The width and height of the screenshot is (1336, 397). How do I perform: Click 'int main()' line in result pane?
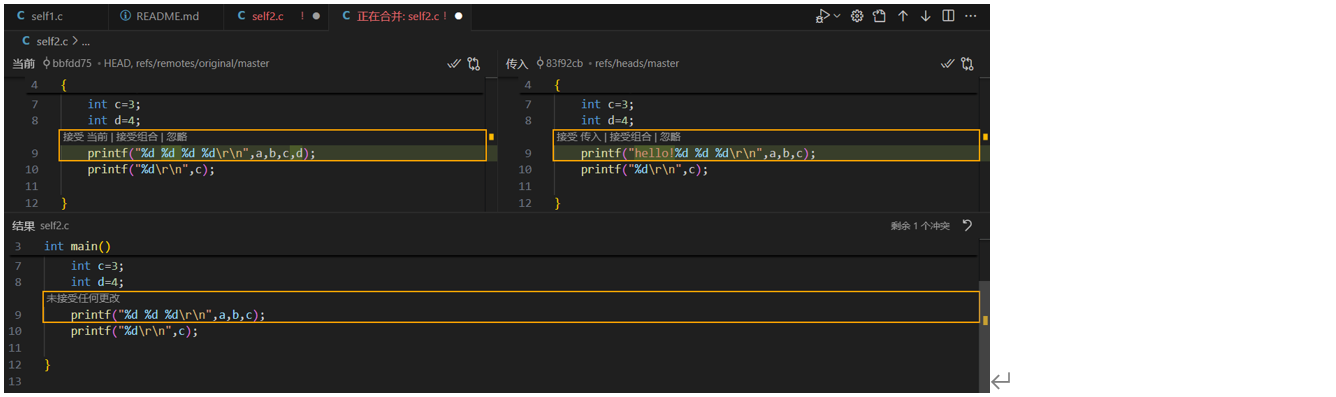(78, 246)
